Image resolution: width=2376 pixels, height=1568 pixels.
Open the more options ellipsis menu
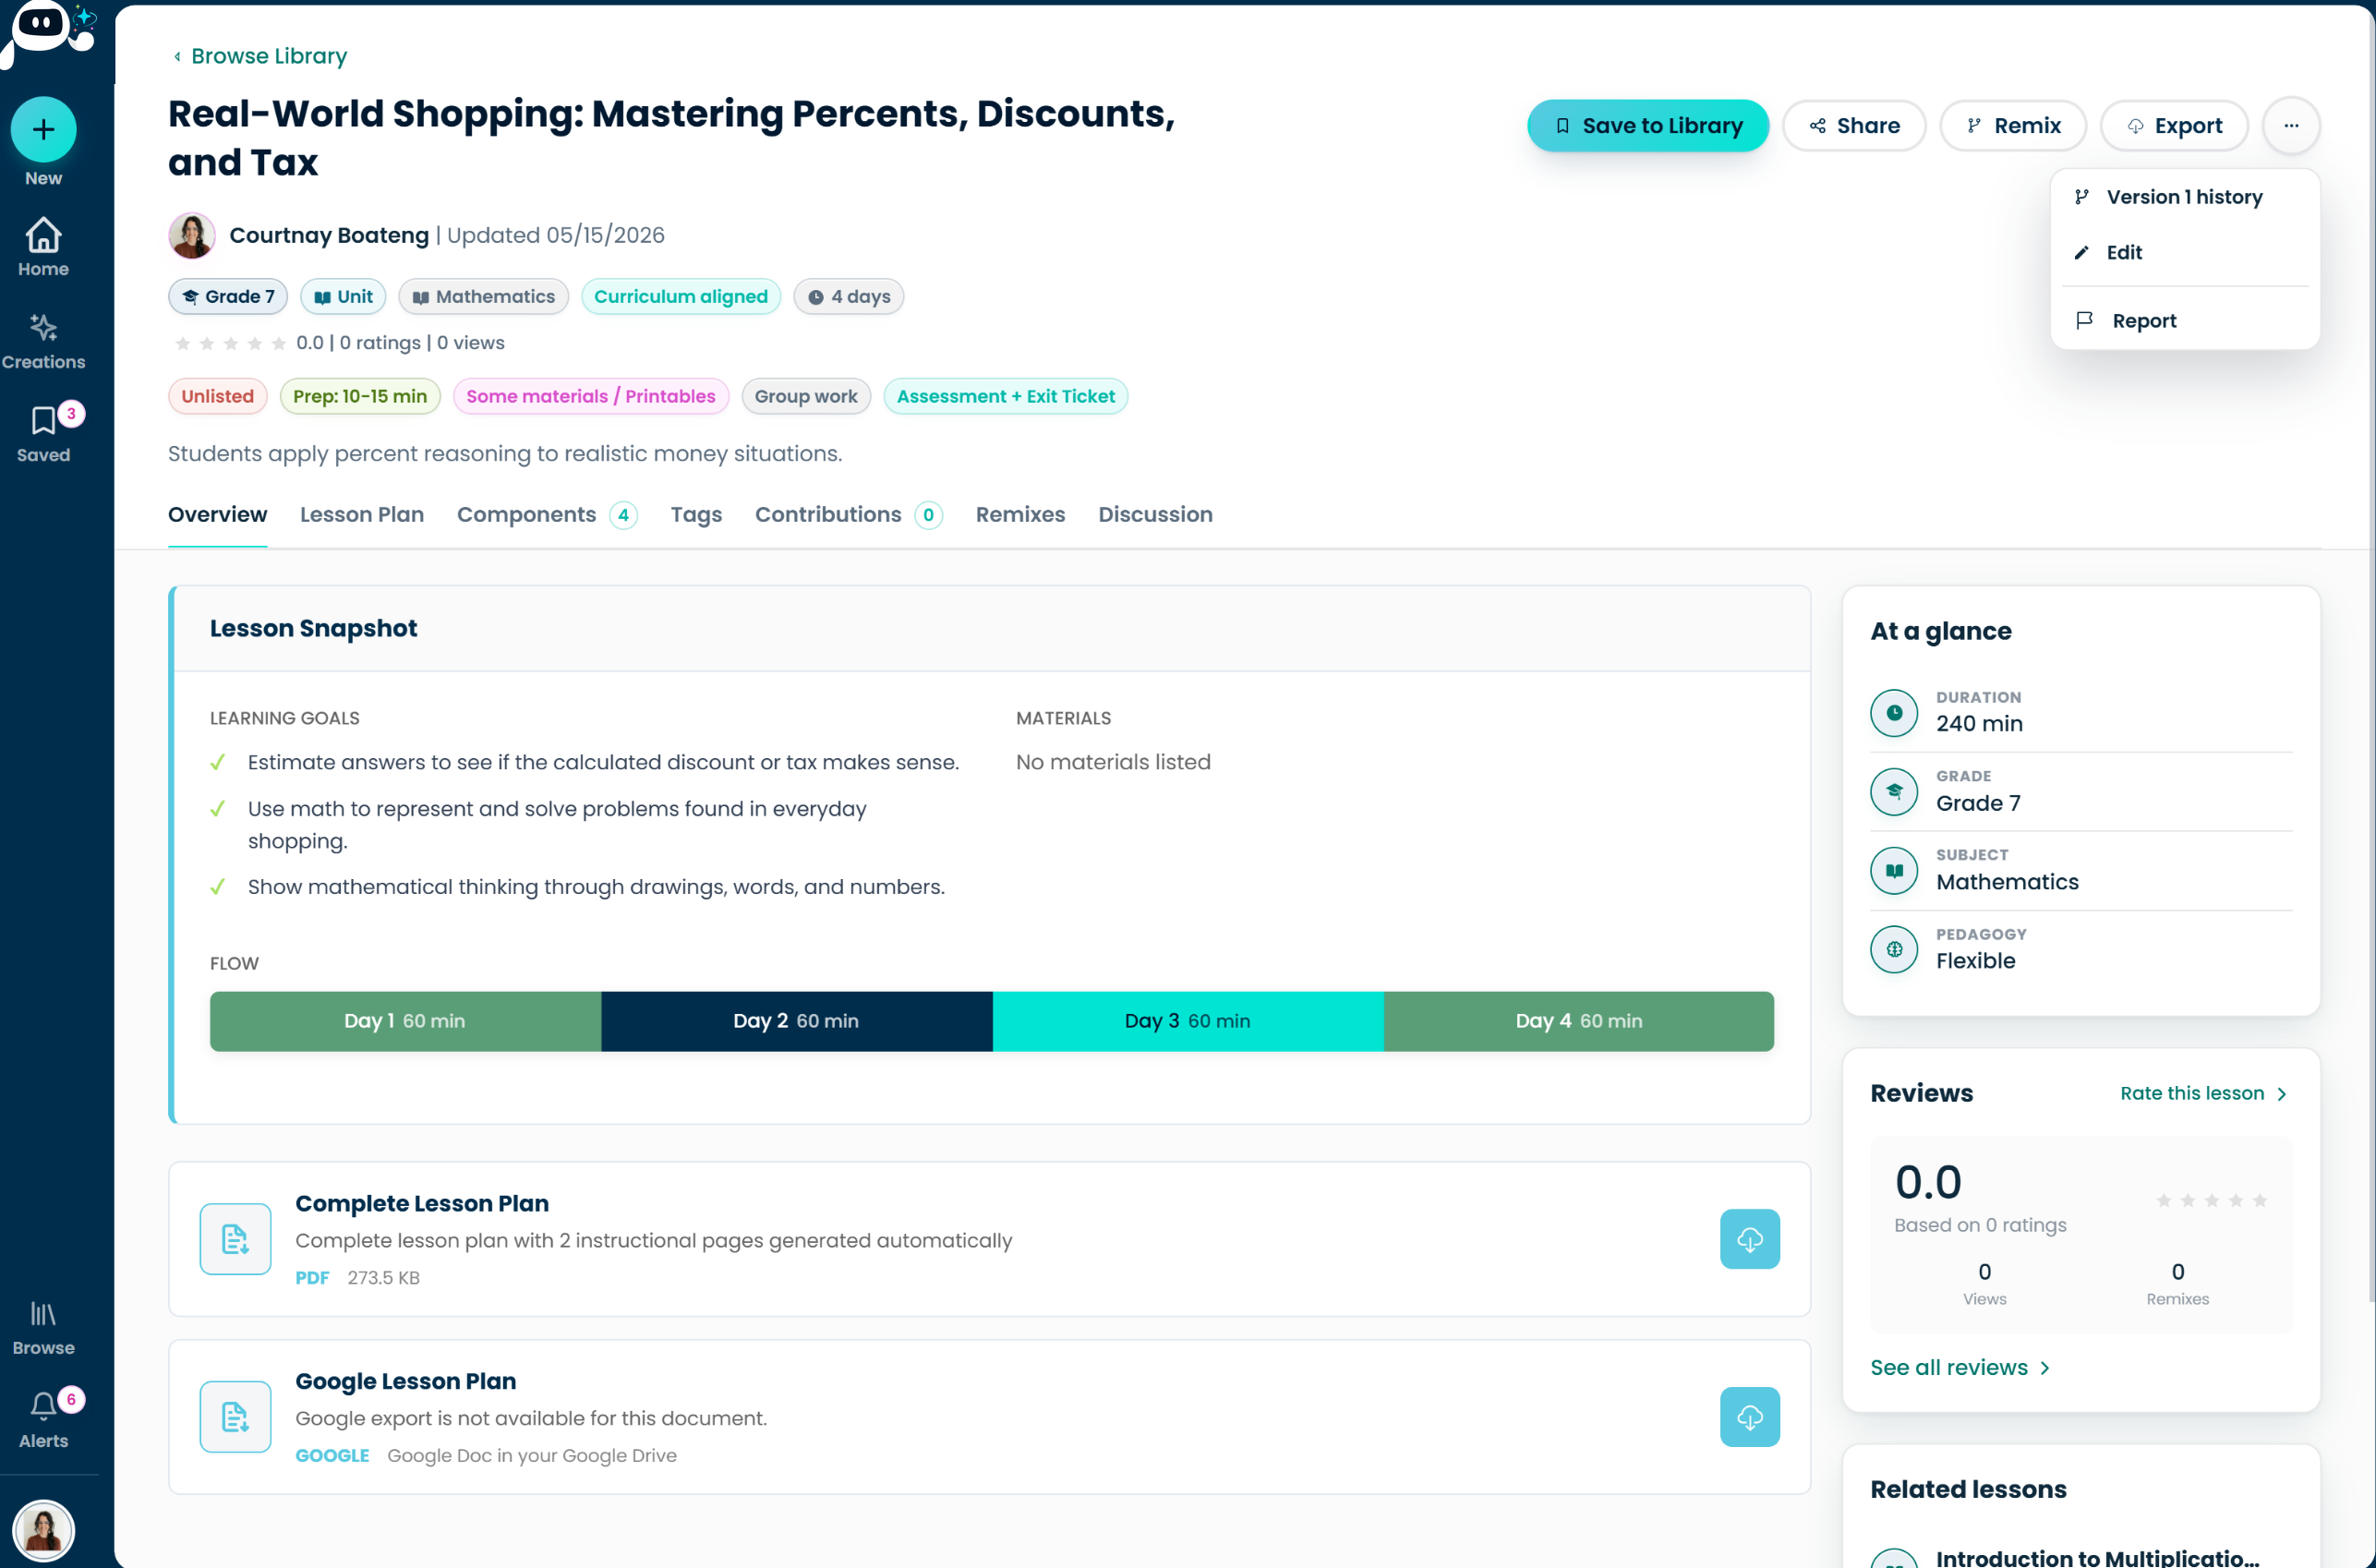click(x=2290, y=125)
